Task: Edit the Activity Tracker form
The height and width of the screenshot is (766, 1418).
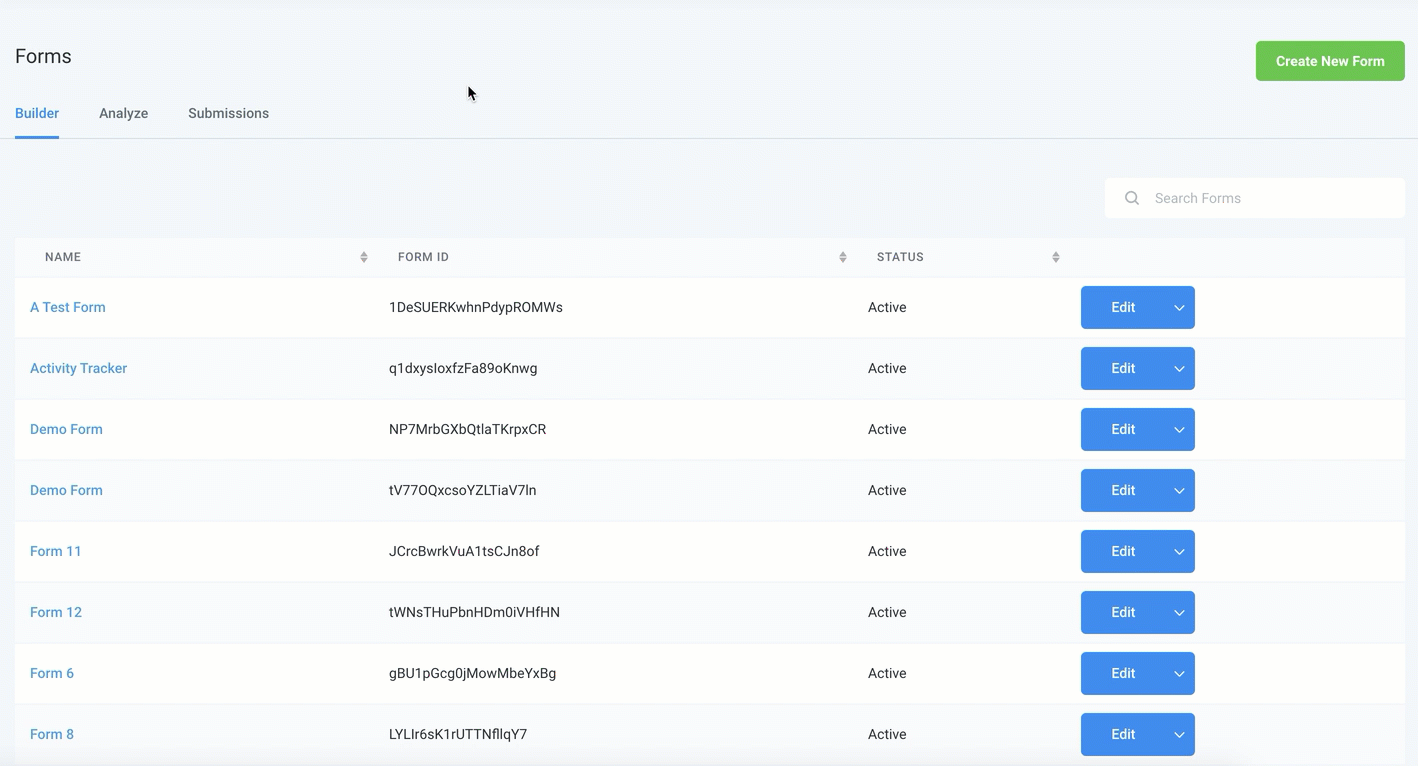Action: (1123, 368)
